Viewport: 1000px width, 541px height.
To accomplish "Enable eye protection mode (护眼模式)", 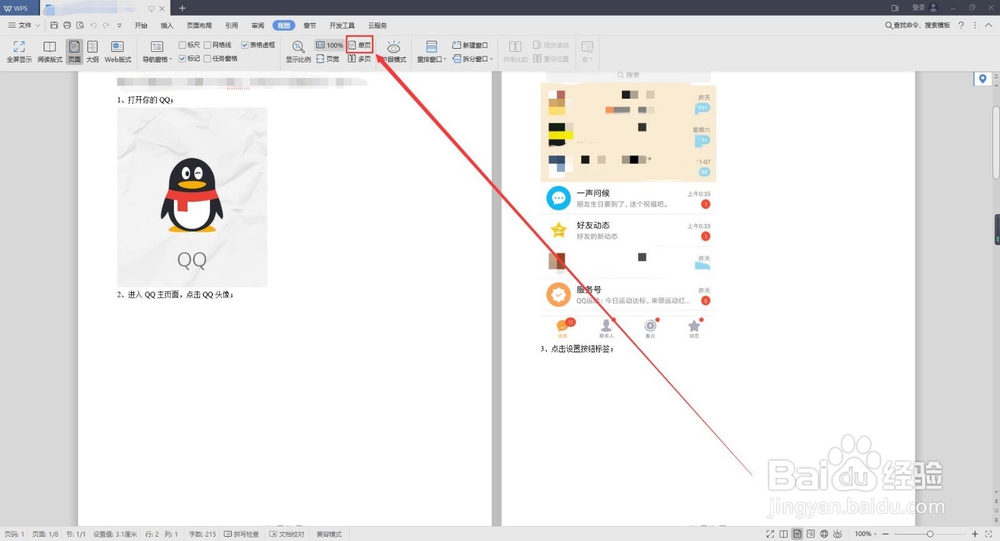I will coord(393,51).
